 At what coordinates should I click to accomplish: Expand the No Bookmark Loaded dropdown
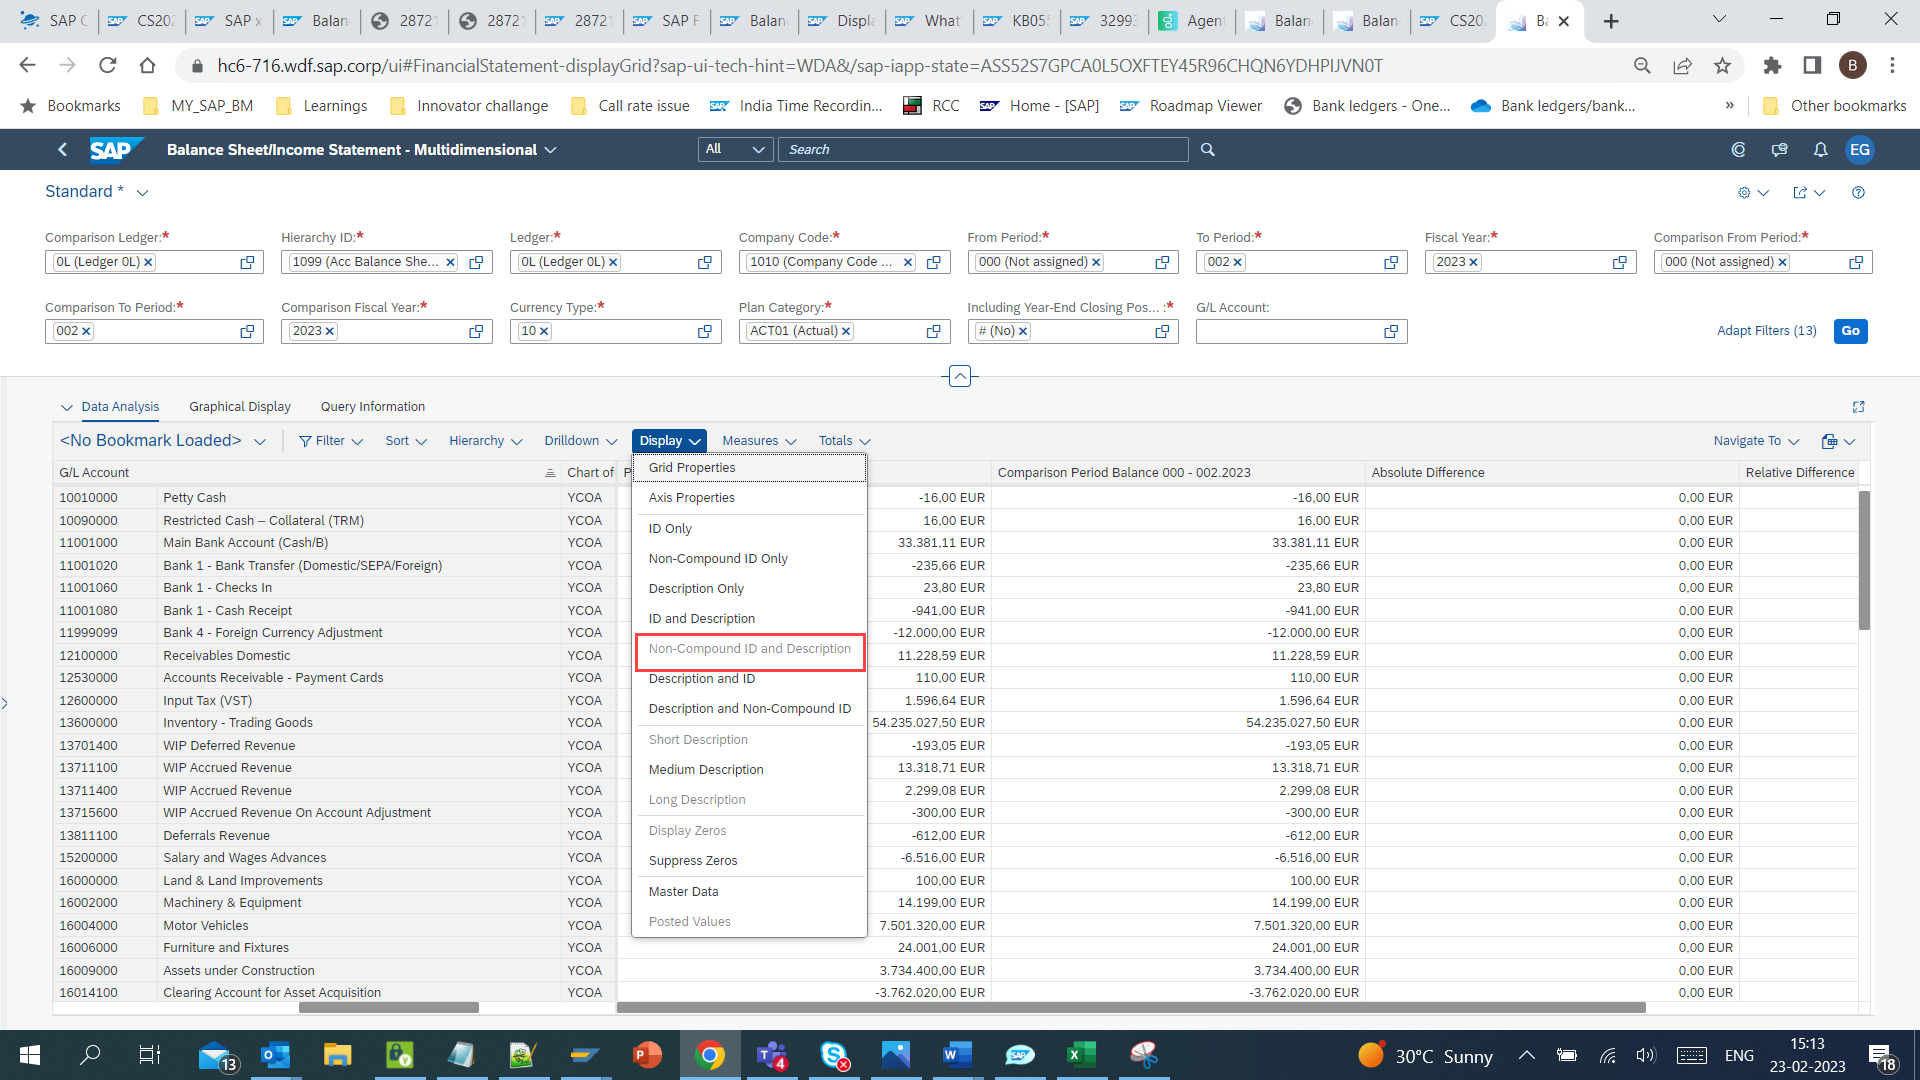coord(260,442)
